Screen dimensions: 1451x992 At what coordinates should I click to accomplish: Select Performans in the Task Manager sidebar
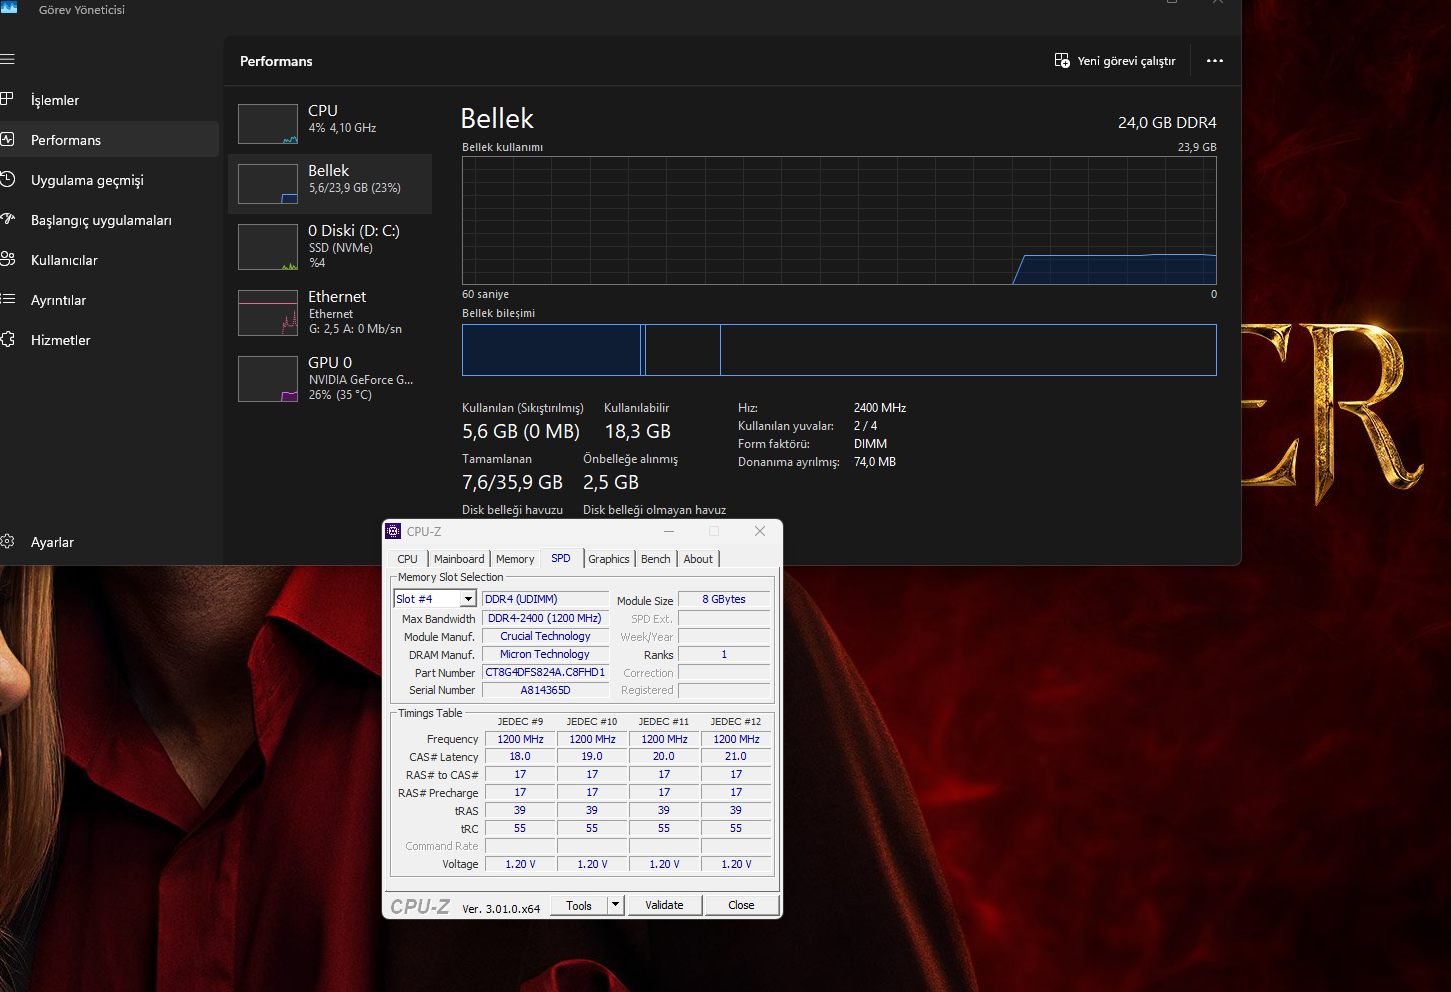(x=108, y=140)
